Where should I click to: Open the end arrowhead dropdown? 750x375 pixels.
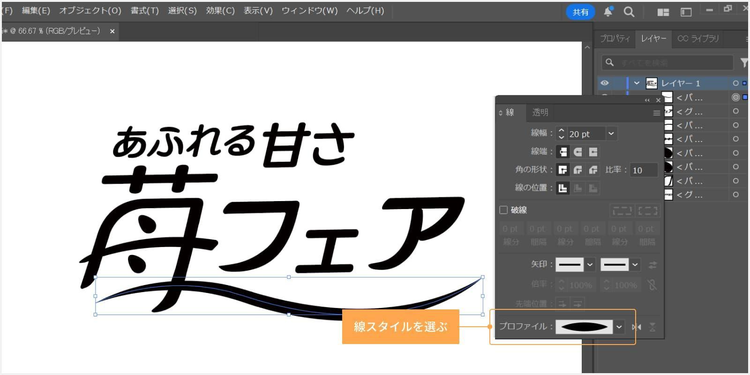point(635,265)
